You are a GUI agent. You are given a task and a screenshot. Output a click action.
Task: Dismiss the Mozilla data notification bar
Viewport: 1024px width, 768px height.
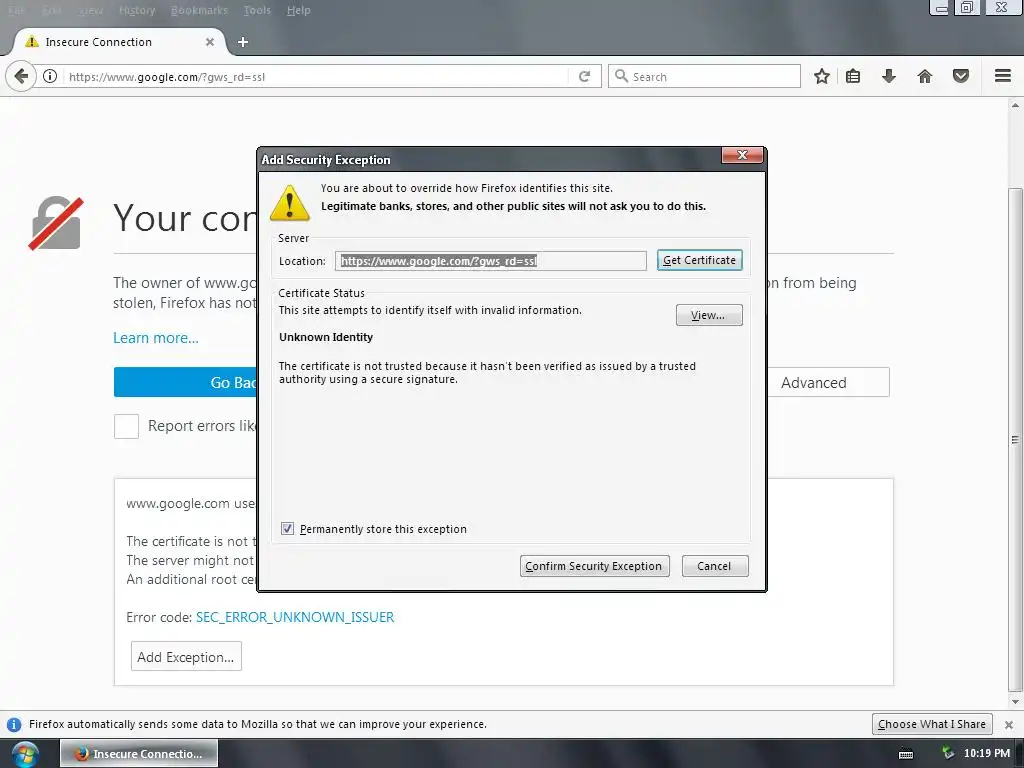[1009, 725]
